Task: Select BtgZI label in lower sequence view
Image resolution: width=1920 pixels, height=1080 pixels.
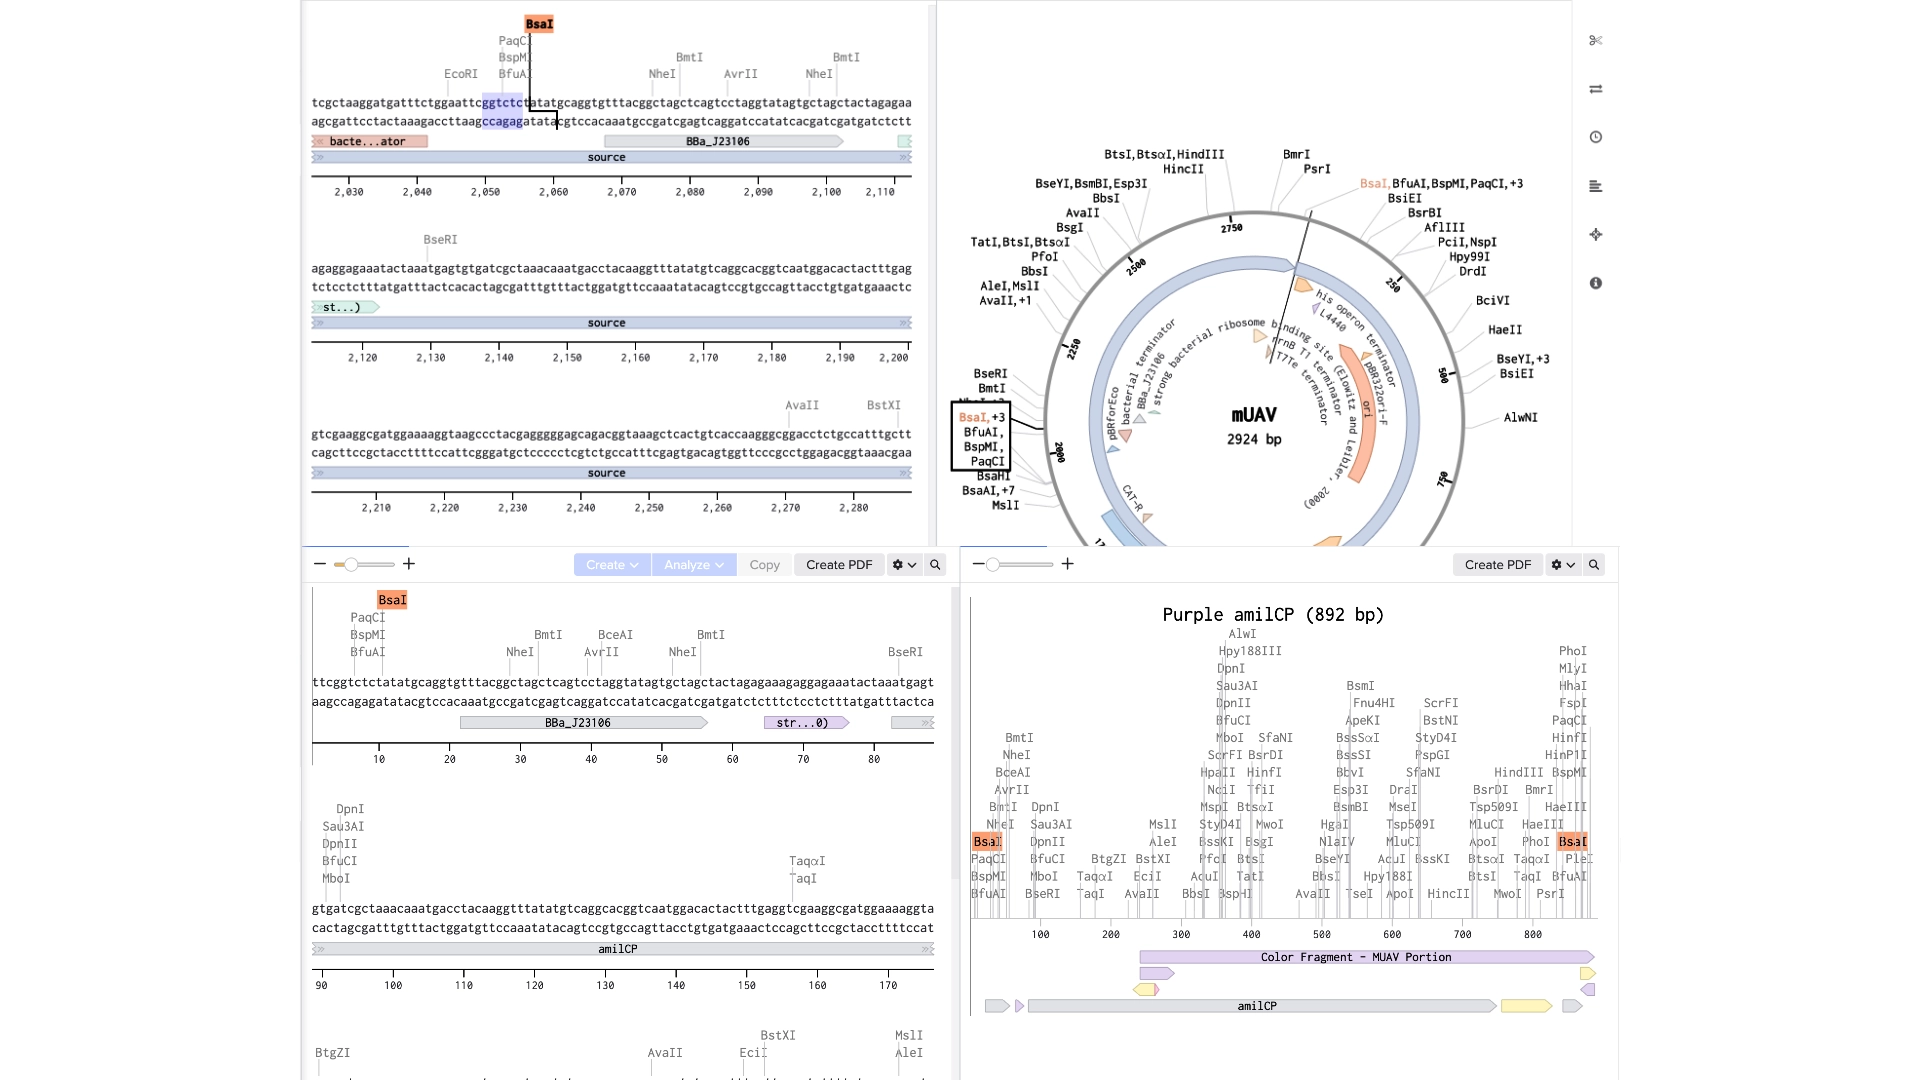Action: (333, 1053)
